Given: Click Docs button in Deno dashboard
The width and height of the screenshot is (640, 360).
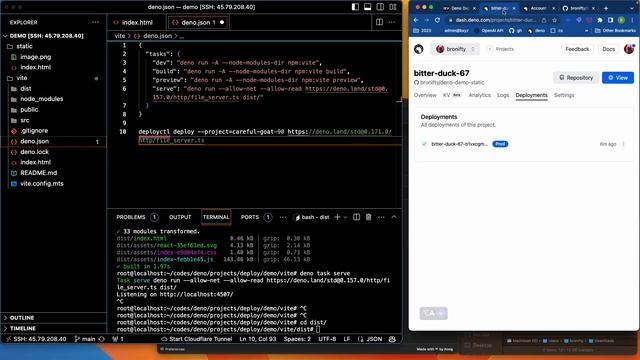Looking at the screenshot, I should pos(608,49).
